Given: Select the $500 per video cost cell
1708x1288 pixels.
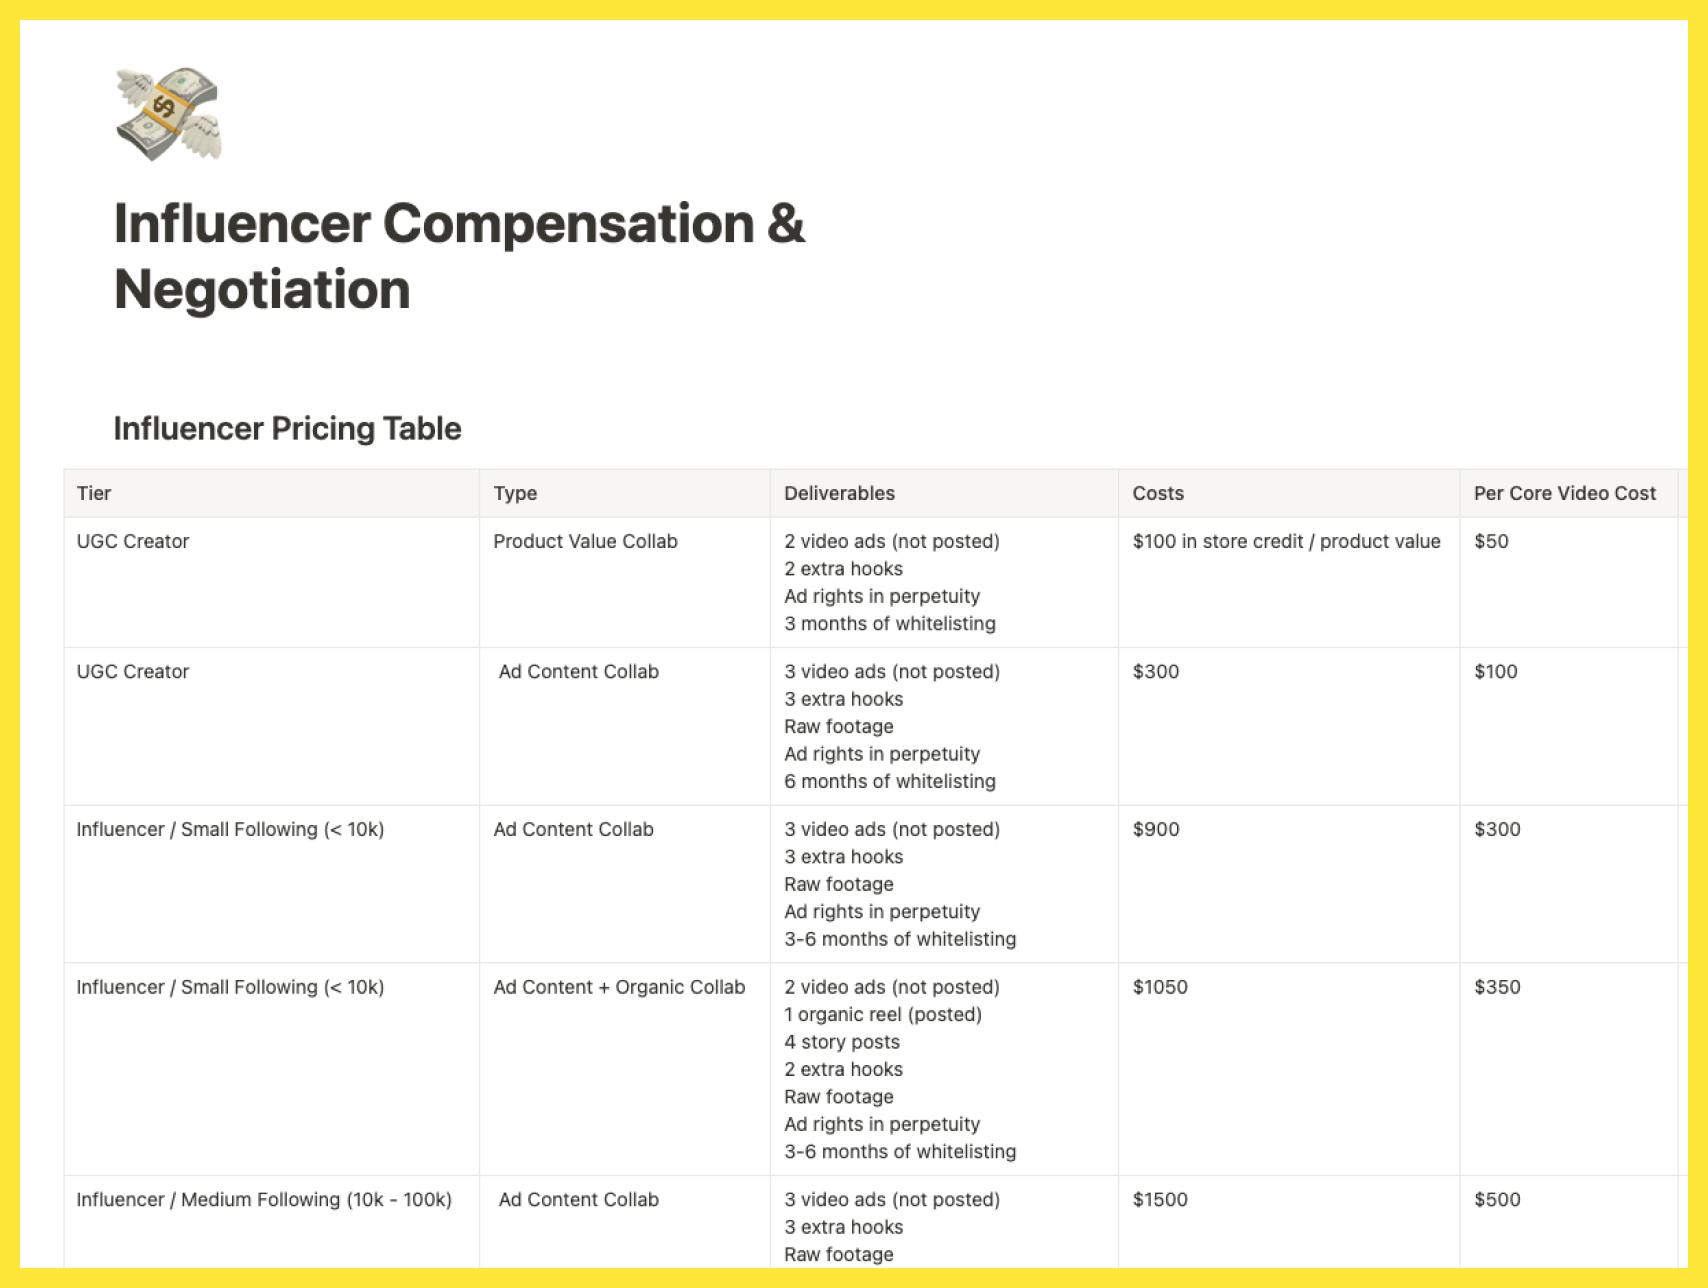Looking at the screenshot, I should coord(1567,1222).
